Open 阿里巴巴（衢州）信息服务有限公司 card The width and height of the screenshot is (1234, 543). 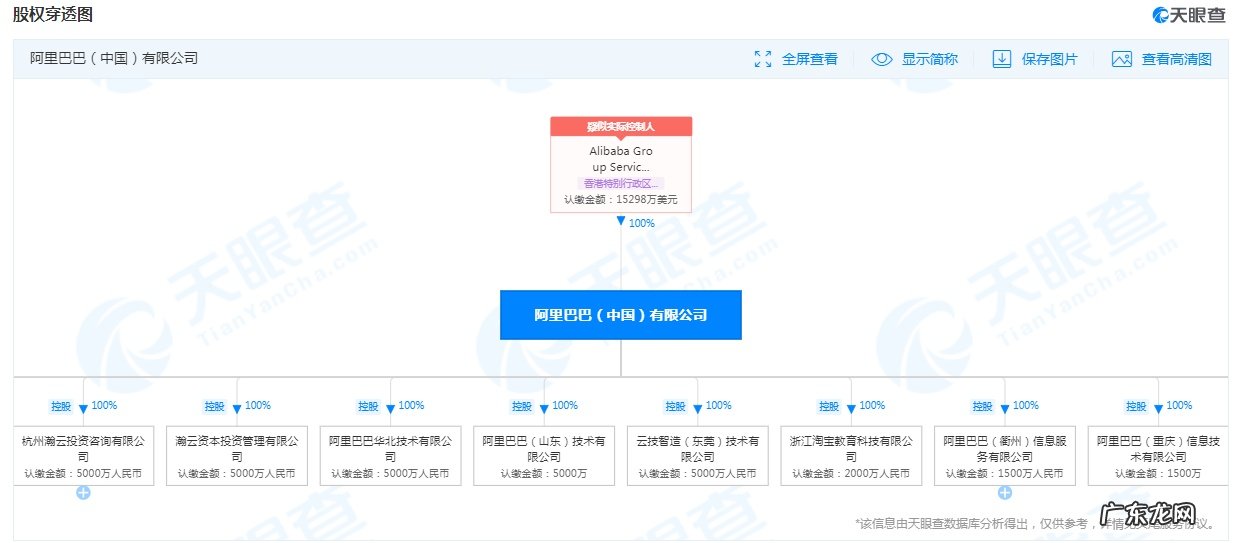[1005, 455]
